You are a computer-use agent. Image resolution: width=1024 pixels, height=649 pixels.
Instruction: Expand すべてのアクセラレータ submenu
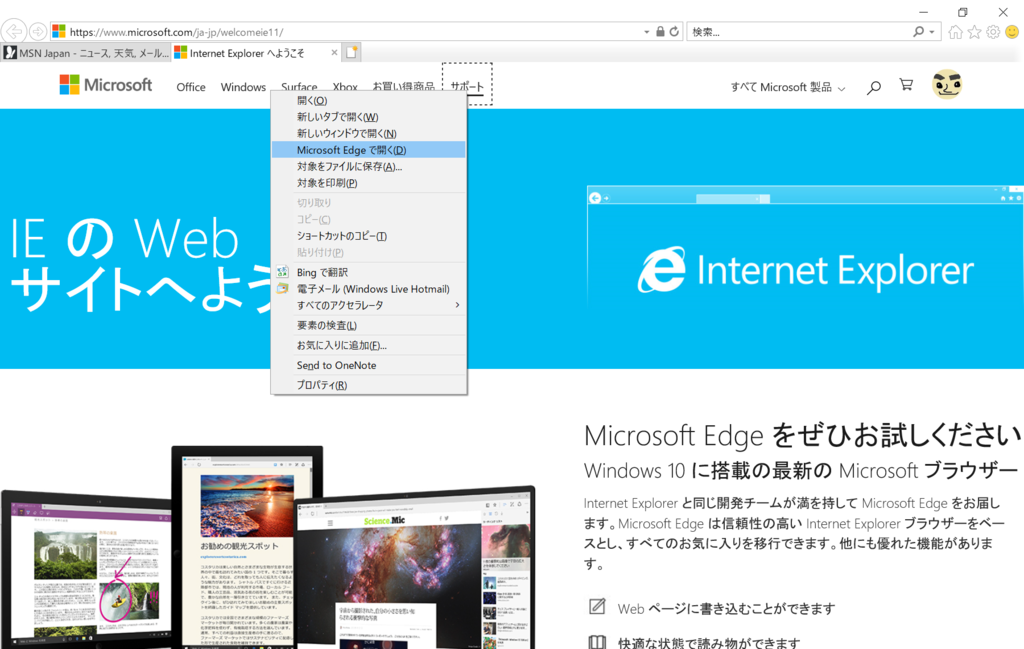[369, 305]
